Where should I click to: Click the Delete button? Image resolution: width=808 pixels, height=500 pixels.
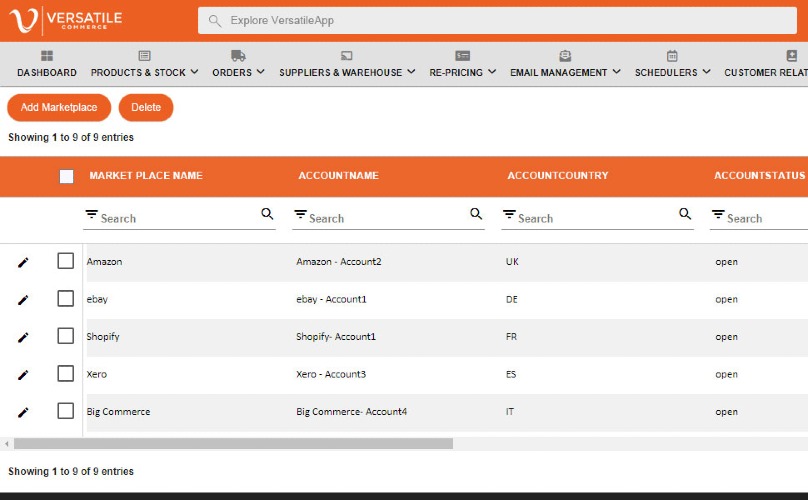click(146, 108)
